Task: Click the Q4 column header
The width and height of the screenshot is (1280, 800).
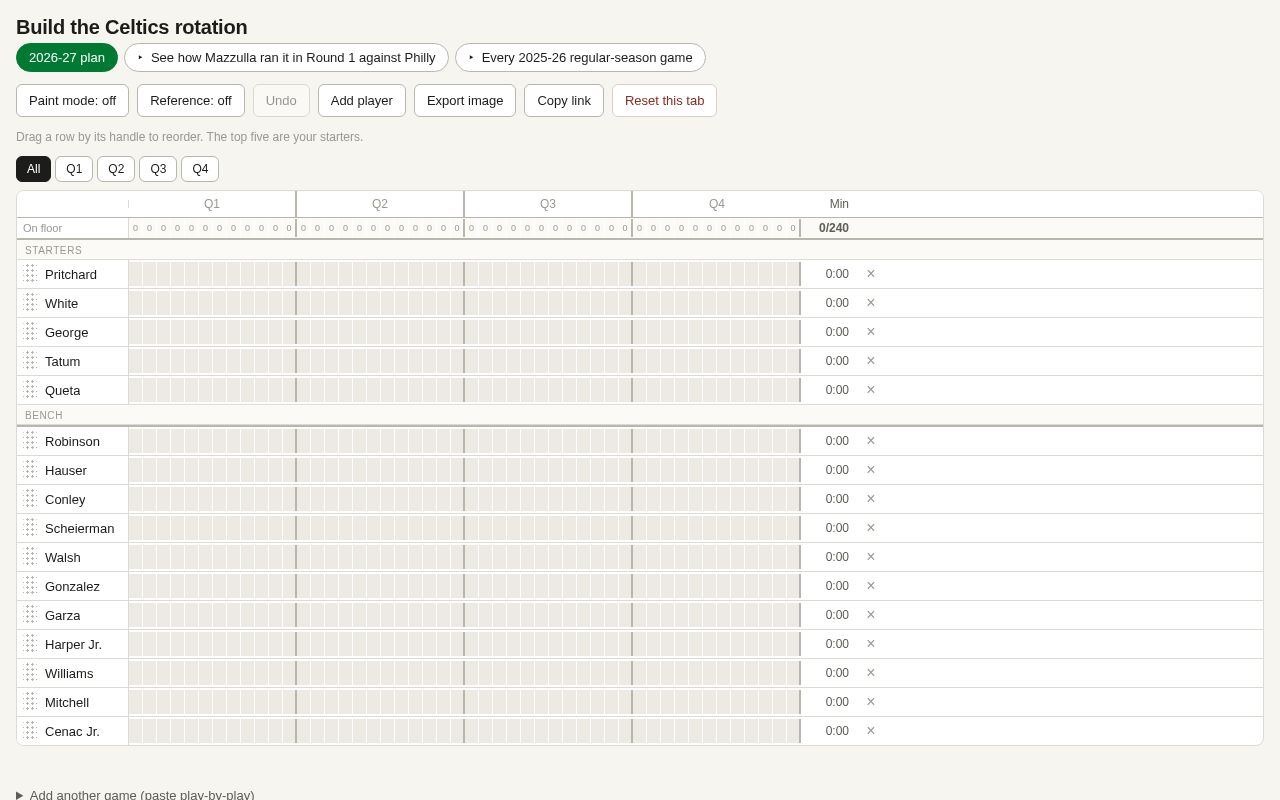Action: (x=717, y=204)
